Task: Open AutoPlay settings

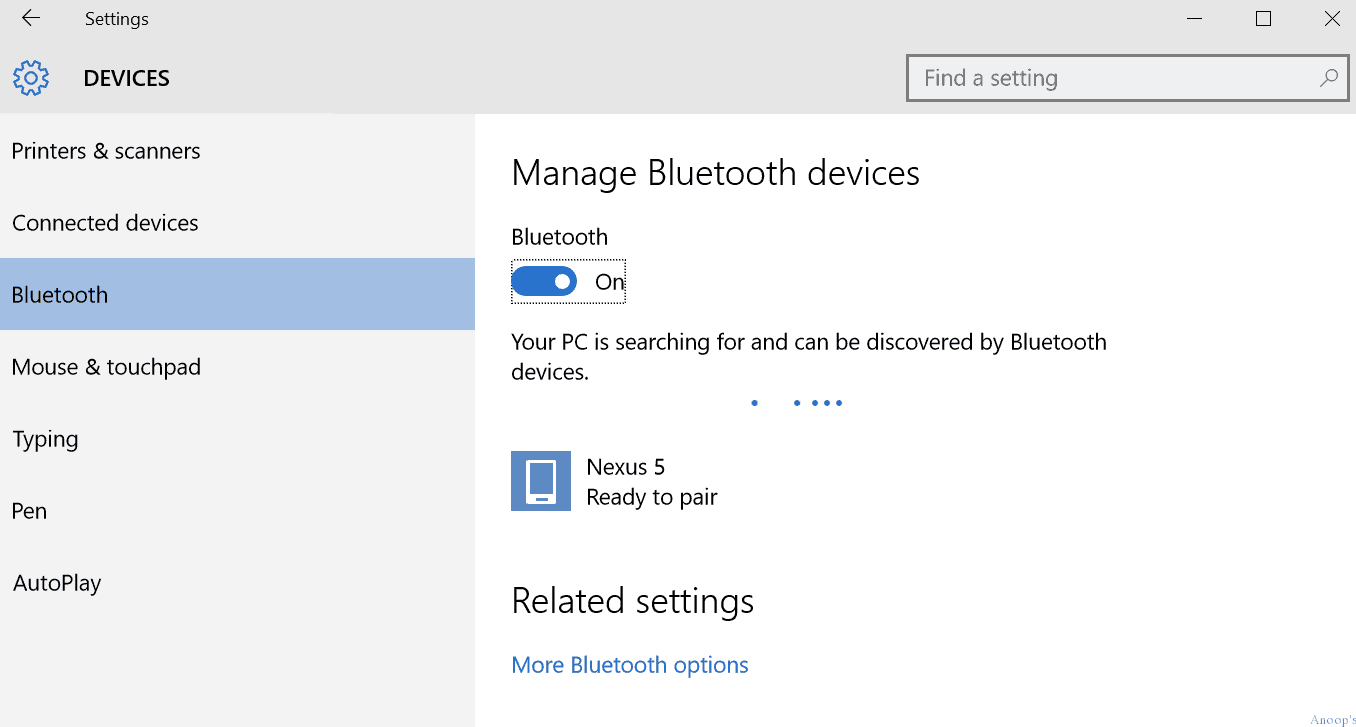Action: [x=237, y=583]
